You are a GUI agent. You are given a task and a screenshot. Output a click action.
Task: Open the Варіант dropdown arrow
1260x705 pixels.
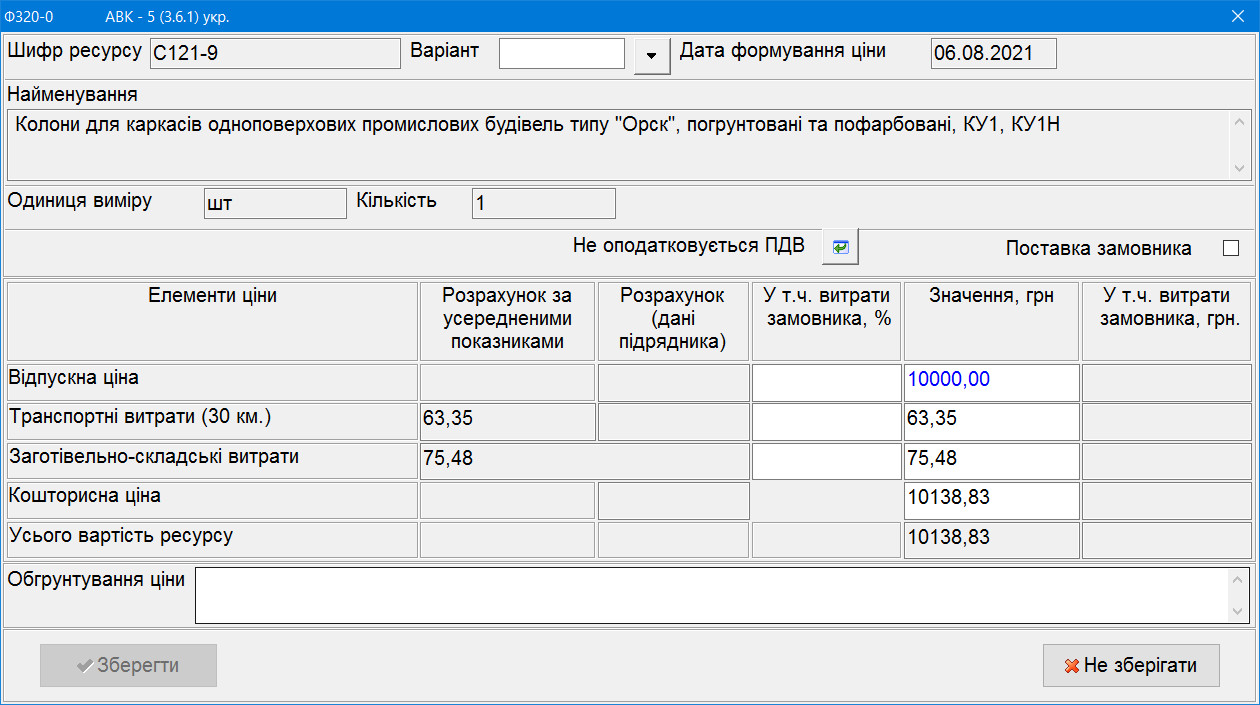pos(652,55)
